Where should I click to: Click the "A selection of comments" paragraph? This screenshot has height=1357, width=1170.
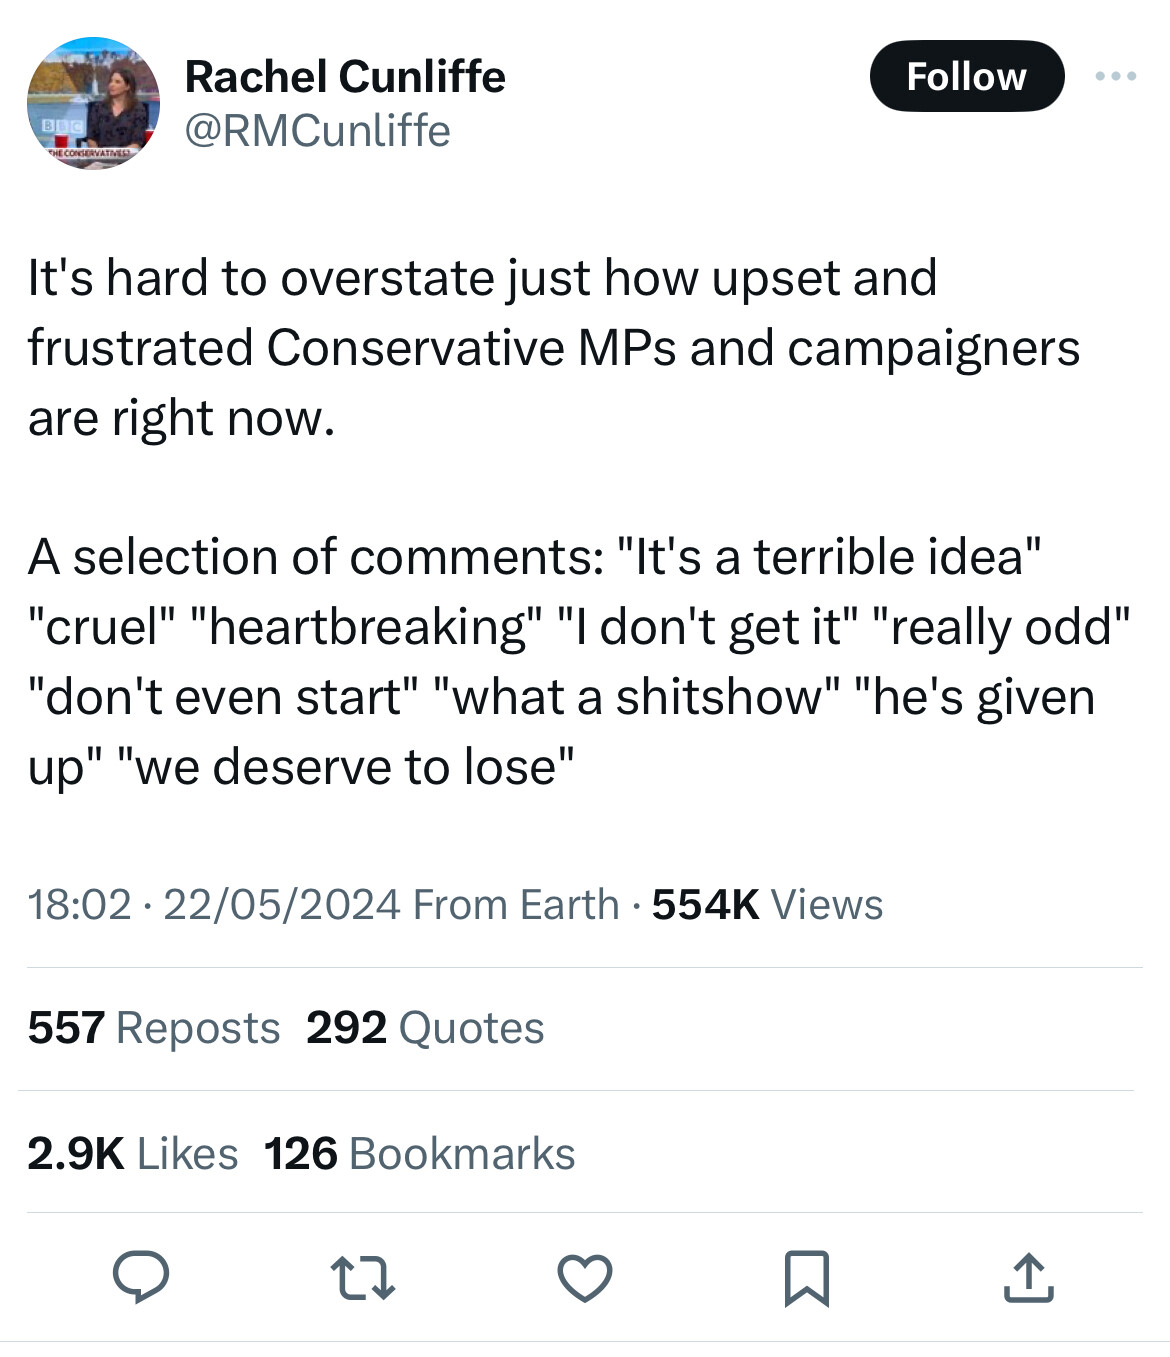578,661
